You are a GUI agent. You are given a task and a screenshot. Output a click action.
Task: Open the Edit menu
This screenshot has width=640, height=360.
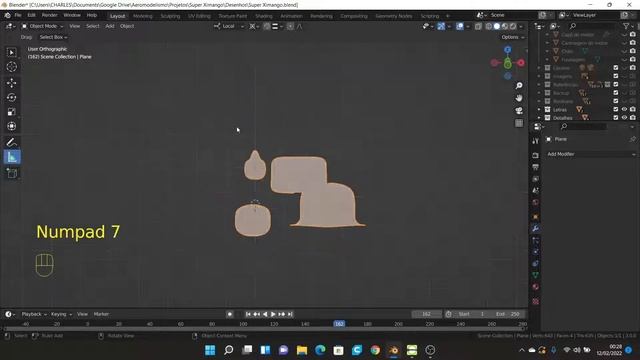tap(31, 15)
